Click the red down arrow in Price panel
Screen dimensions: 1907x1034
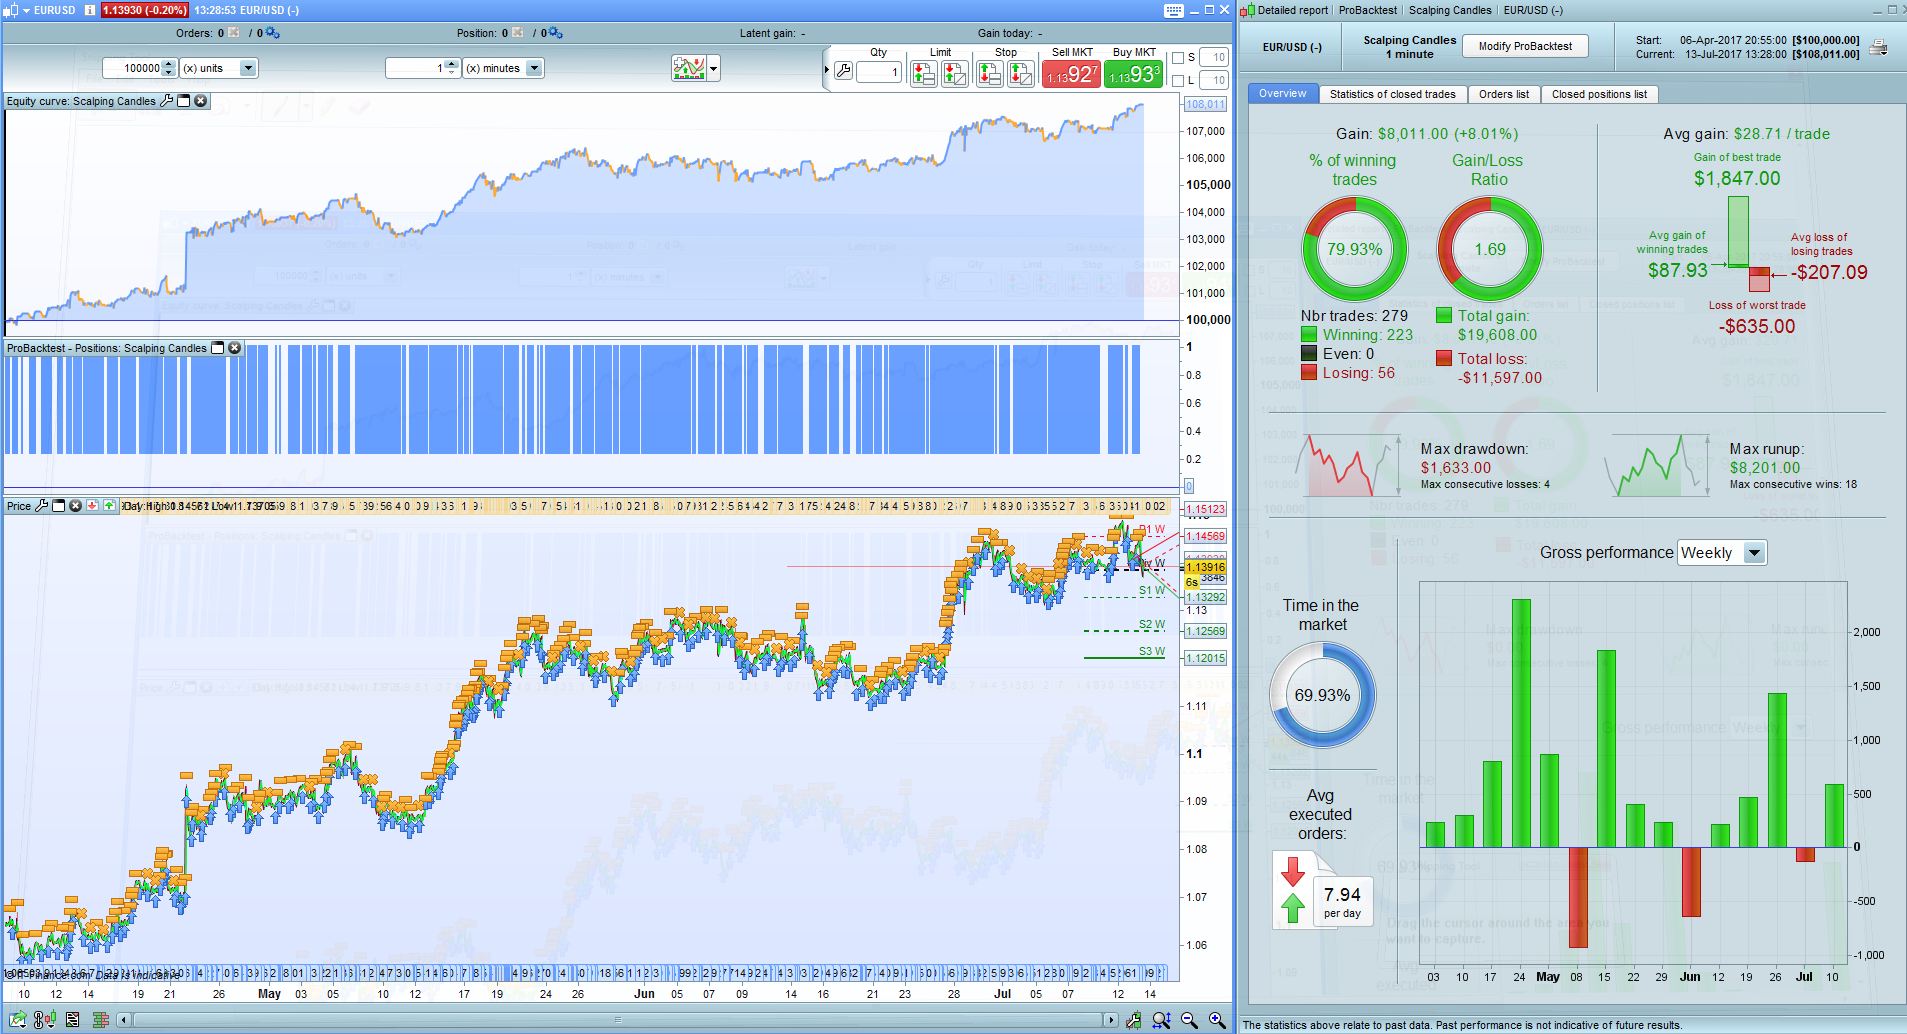pos(92,506)
